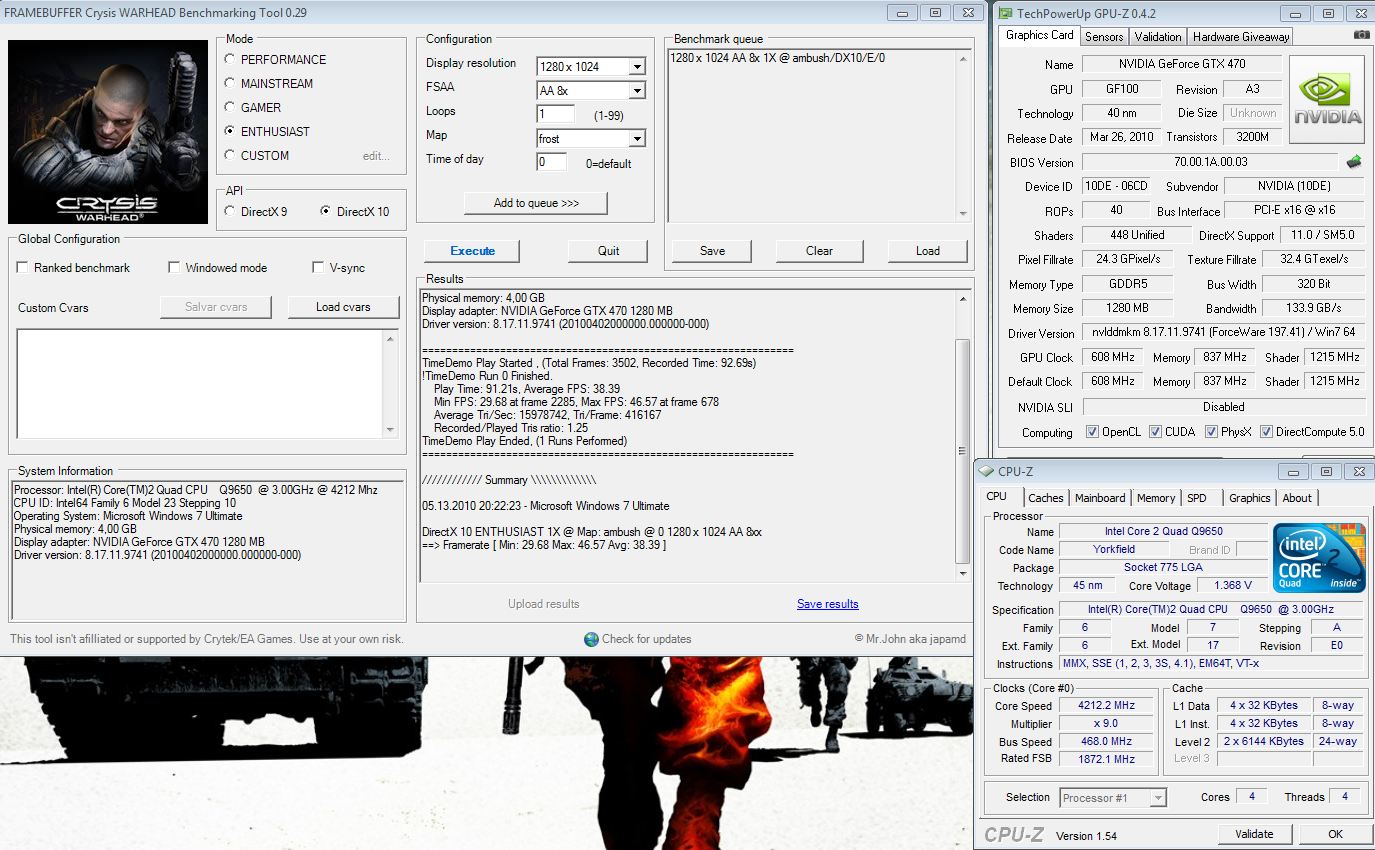Choose DirectX 9 API
Image resolution: width=1375 pixels, height=850 pixels.
pyautogui.click(x=231, y=211)
